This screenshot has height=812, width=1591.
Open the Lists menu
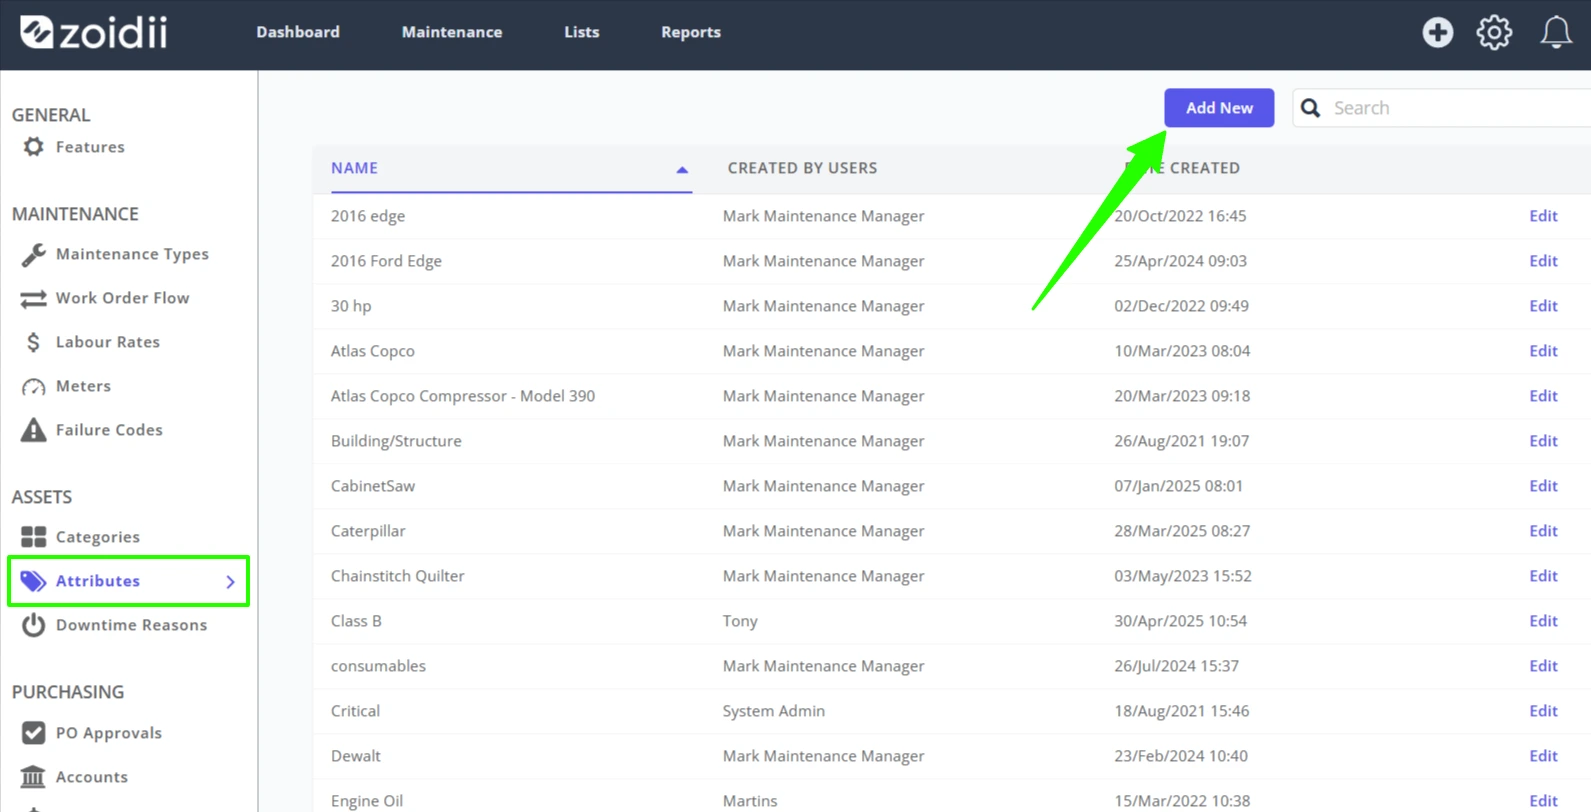coord(581,32)
